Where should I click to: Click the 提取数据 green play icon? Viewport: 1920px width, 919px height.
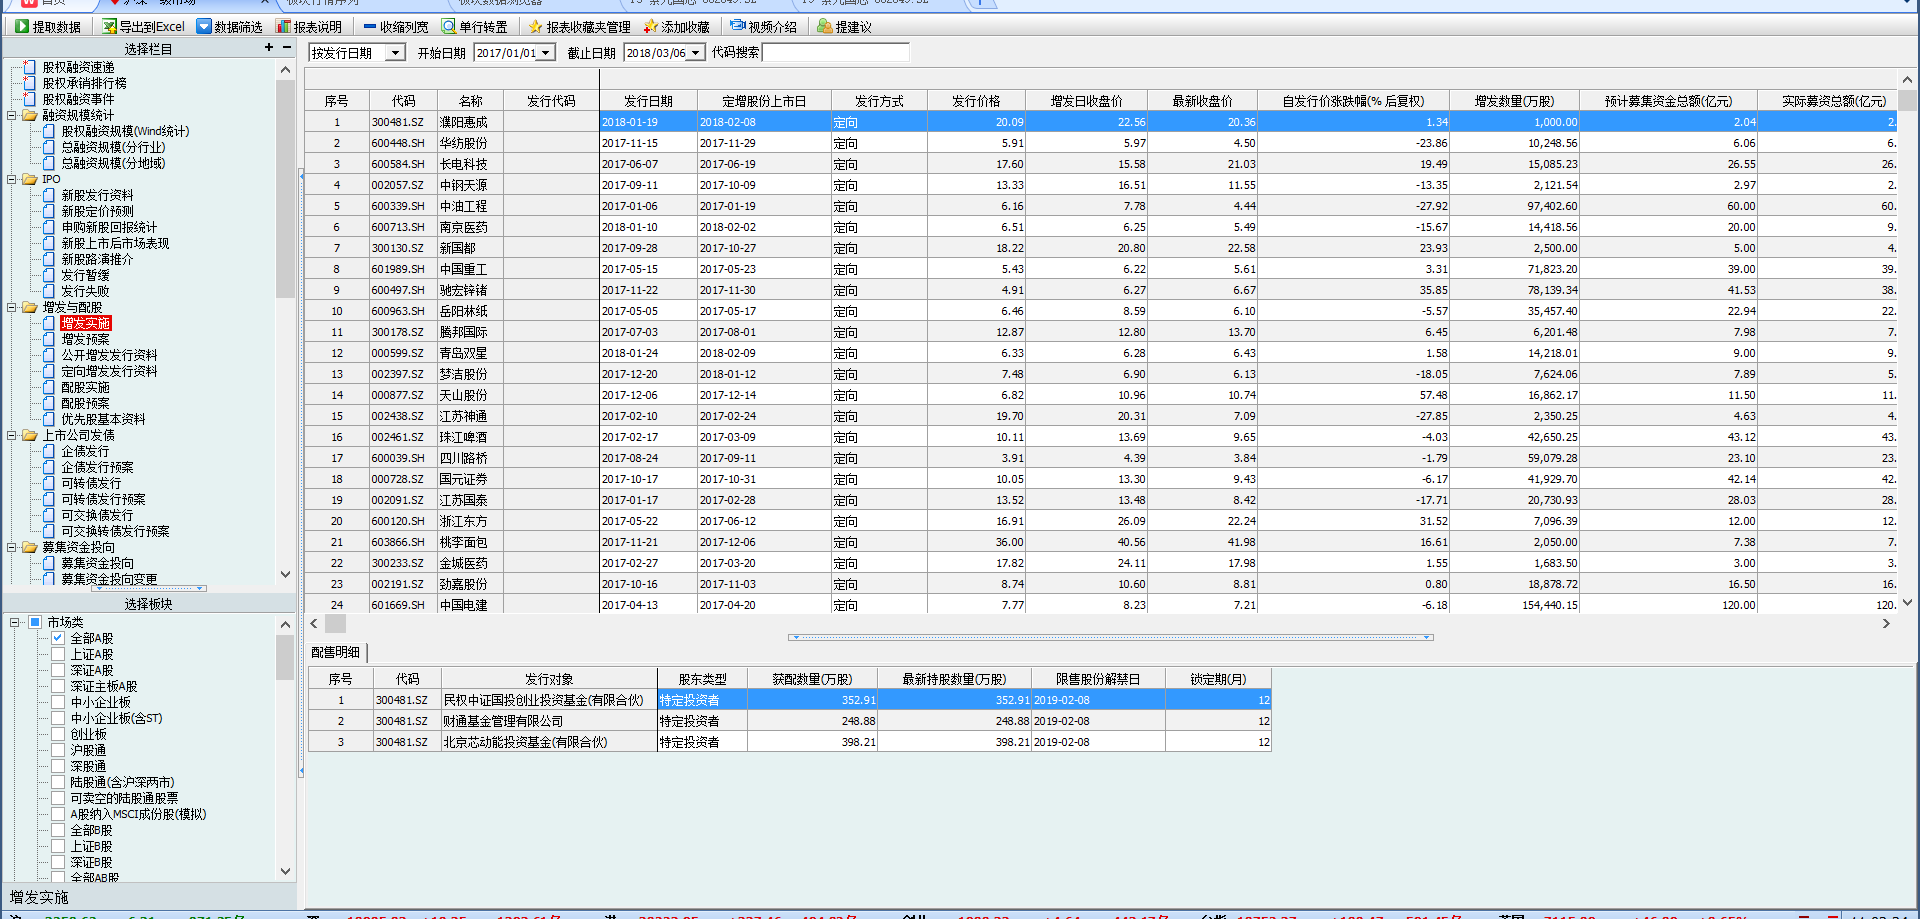(22, 27)
